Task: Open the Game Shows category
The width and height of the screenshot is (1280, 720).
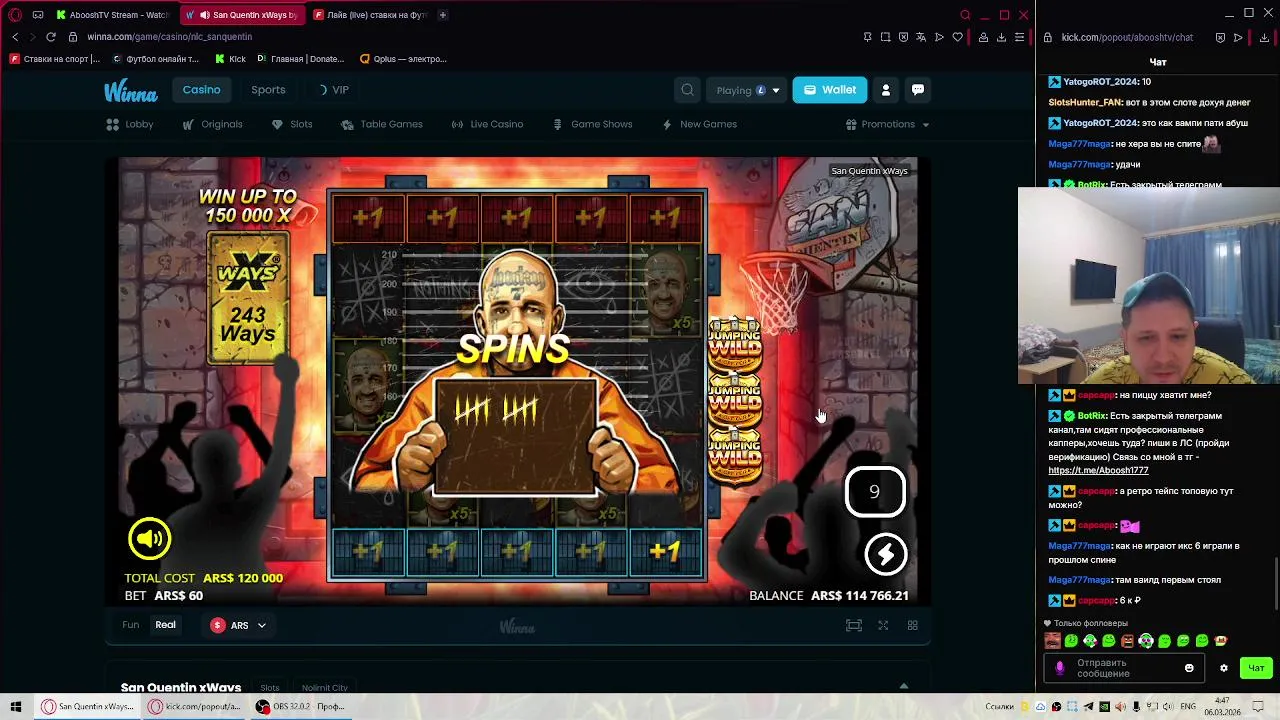Action: (592, 124)
